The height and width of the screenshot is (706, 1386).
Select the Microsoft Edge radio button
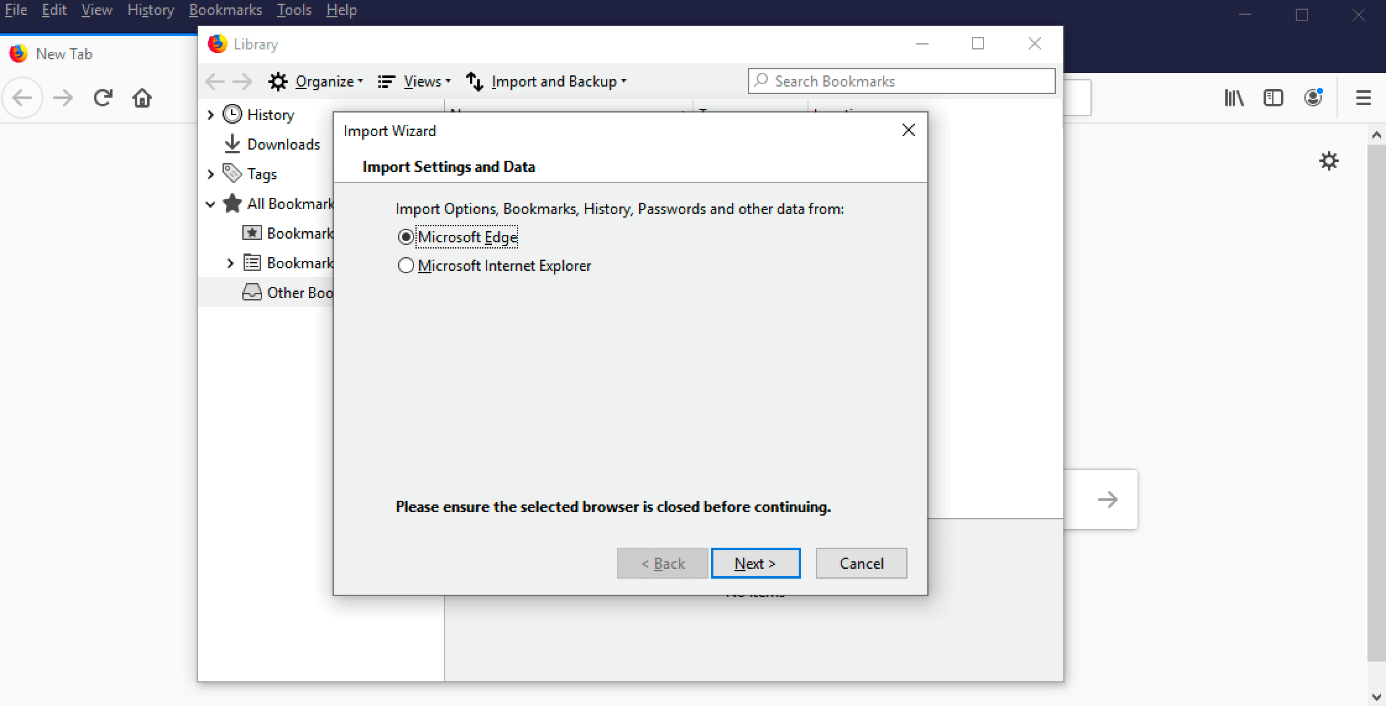click(406, 236)
